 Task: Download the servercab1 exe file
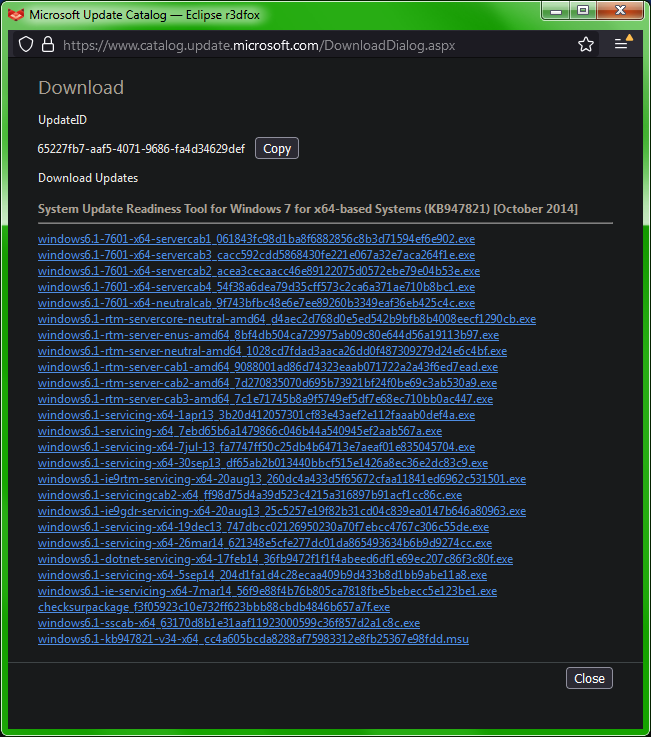click(256, 239)
